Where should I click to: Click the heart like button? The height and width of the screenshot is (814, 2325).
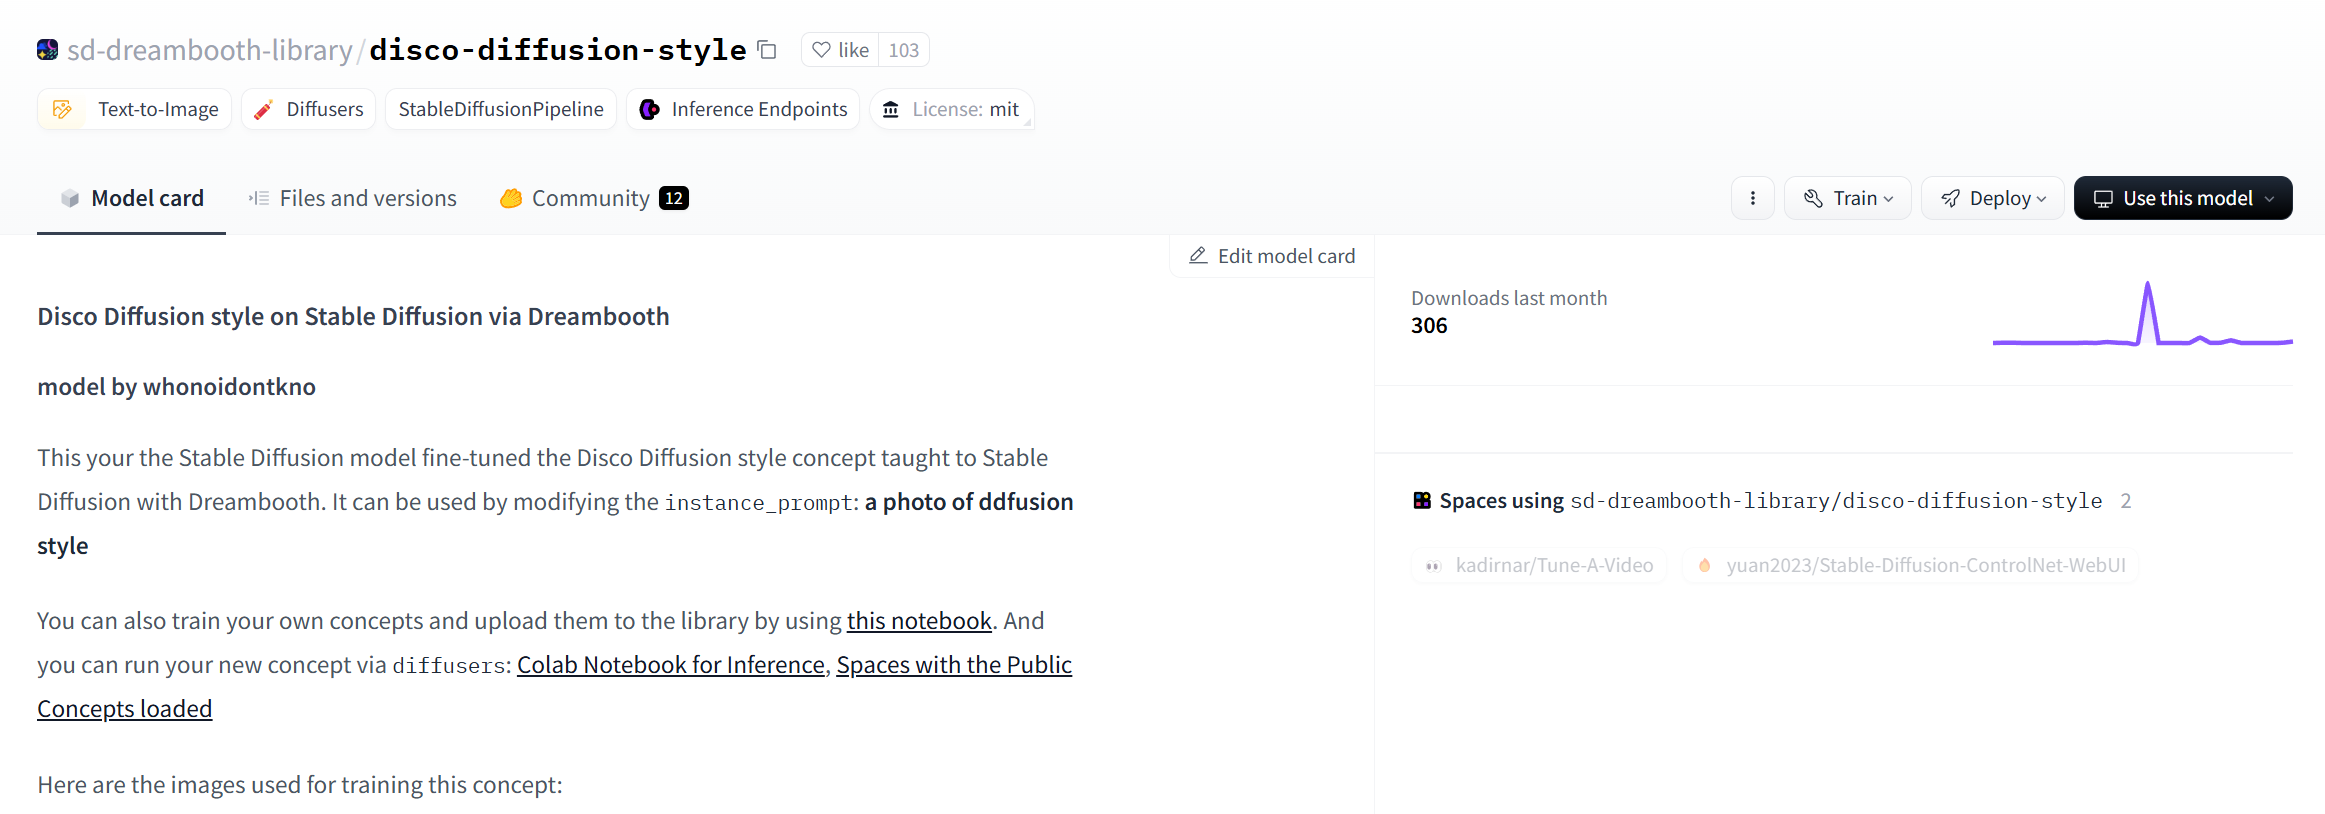click(x=840, y=50)
